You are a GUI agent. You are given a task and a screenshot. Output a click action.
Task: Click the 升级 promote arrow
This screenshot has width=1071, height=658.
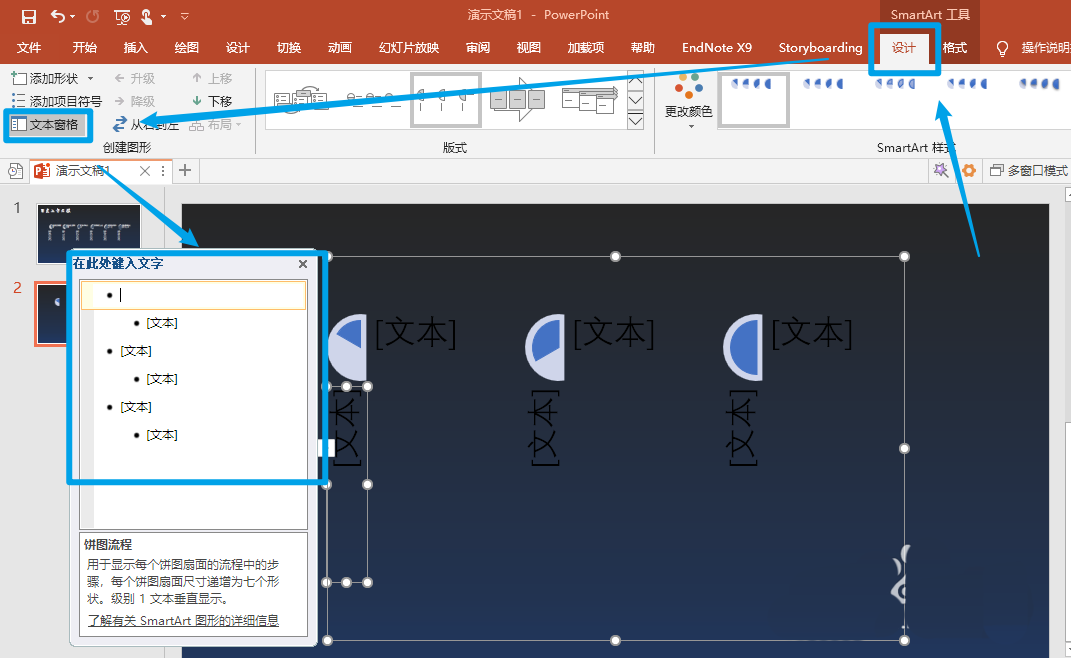(x=135, y=79)
